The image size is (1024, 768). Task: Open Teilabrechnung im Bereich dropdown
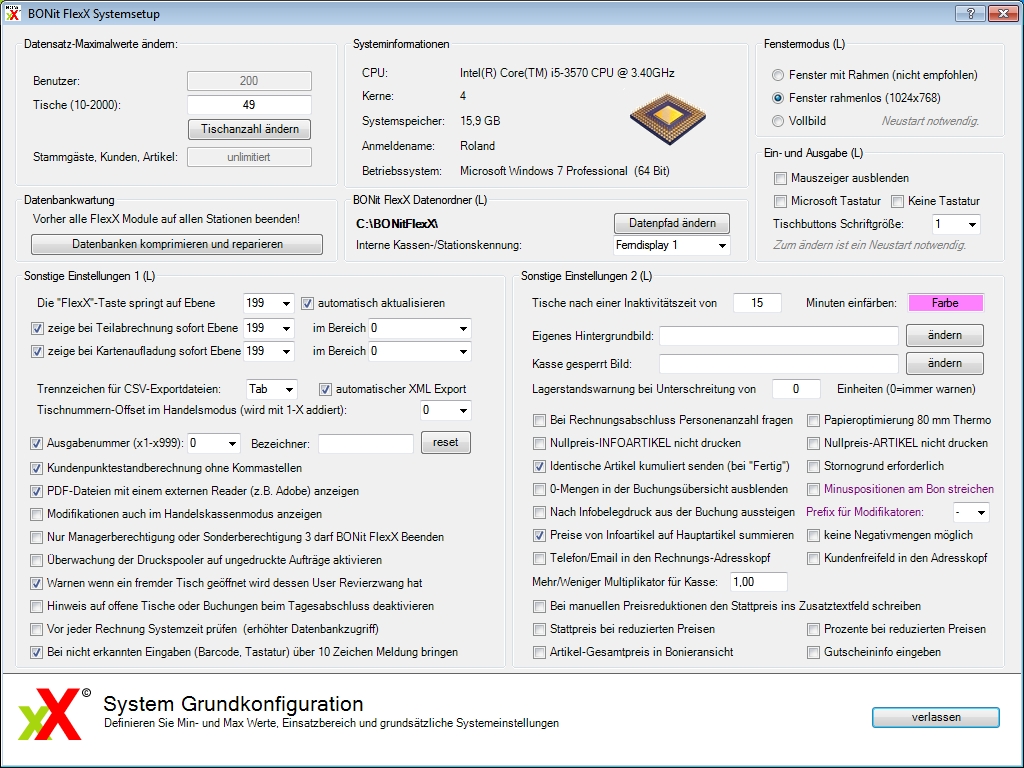pyautogui.click(x=420, y=328)
